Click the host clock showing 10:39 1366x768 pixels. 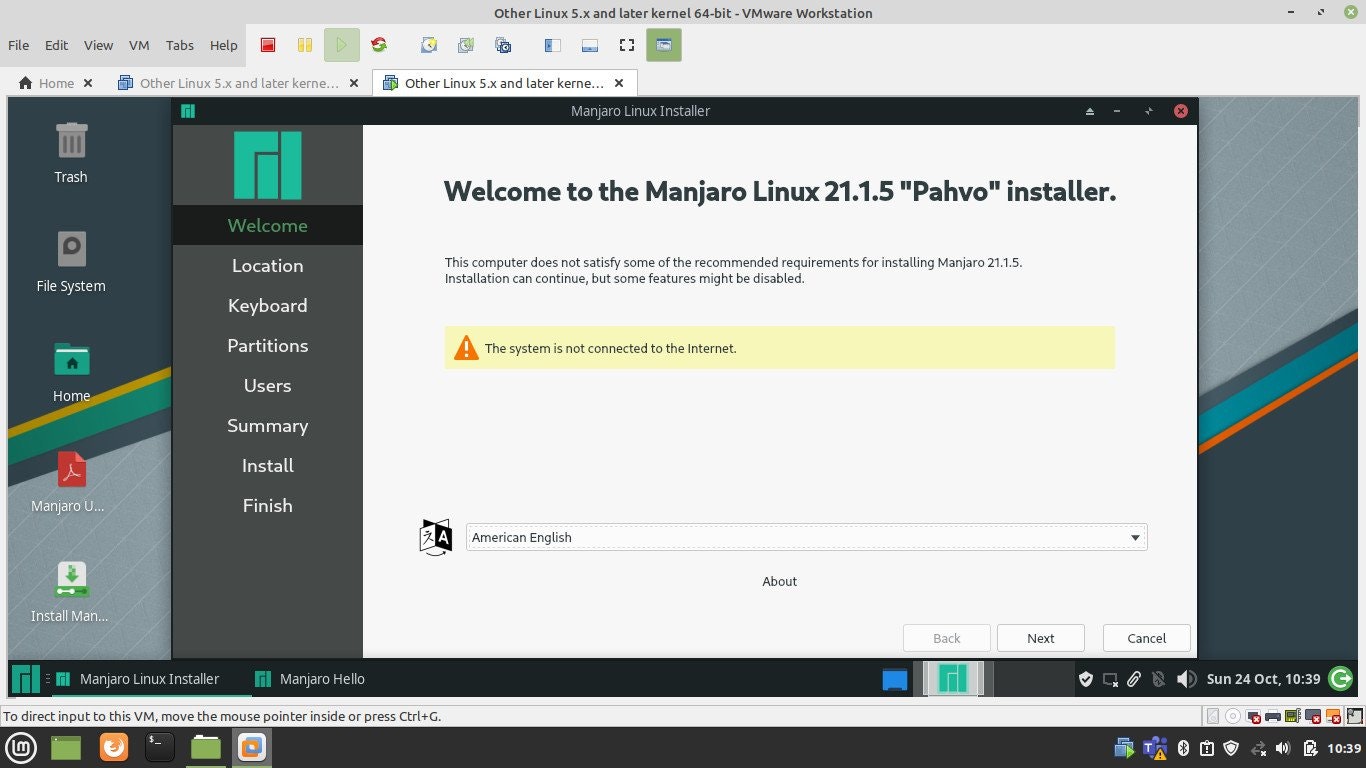(1344, 748)
